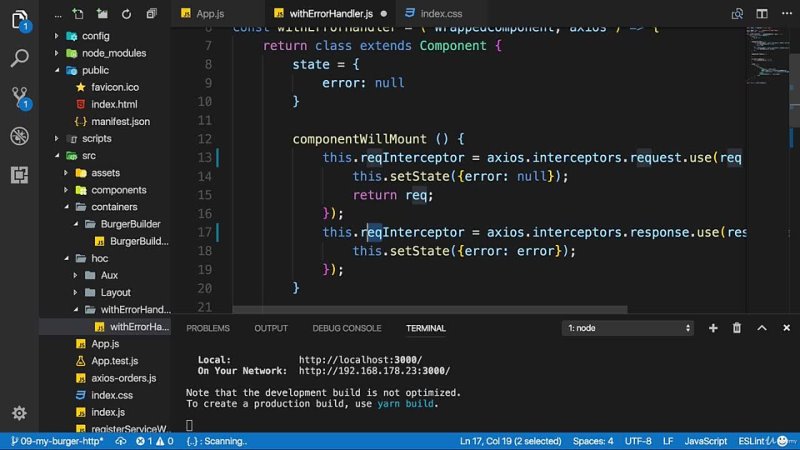Image resolution: width=800 pixels, height=450 pixels.
Task: Open the Search view in activity bar
Action: [x=19, y=58]
